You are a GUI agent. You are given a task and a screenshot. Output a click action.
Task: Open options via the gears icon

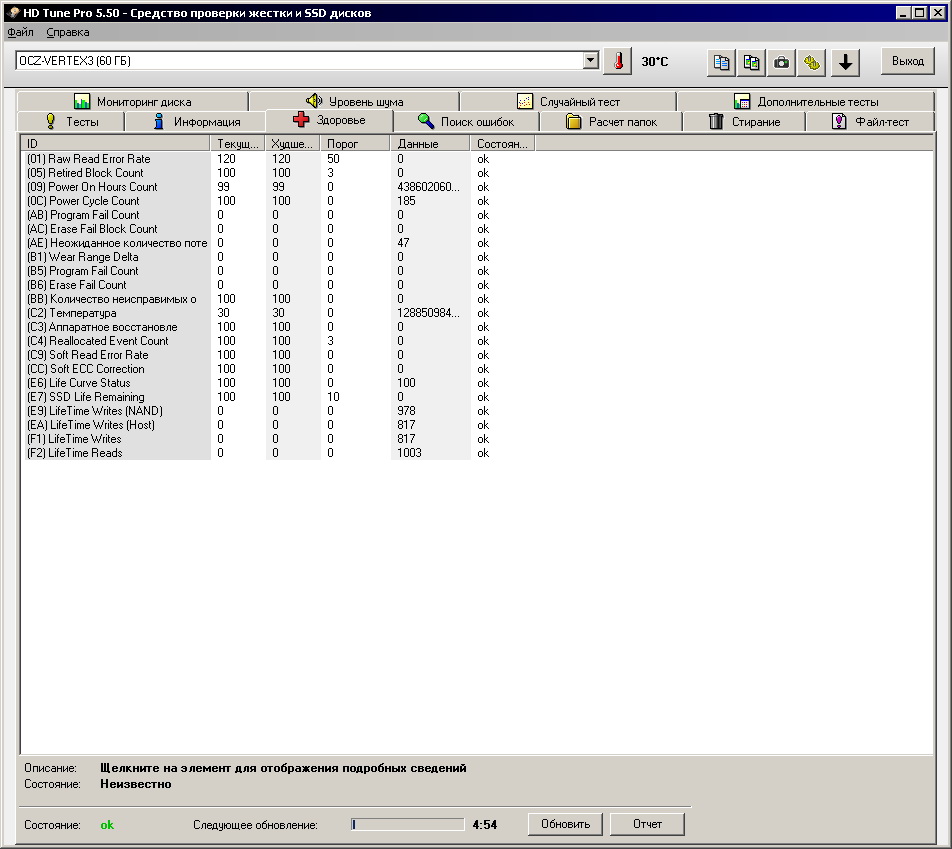[812, 62]
